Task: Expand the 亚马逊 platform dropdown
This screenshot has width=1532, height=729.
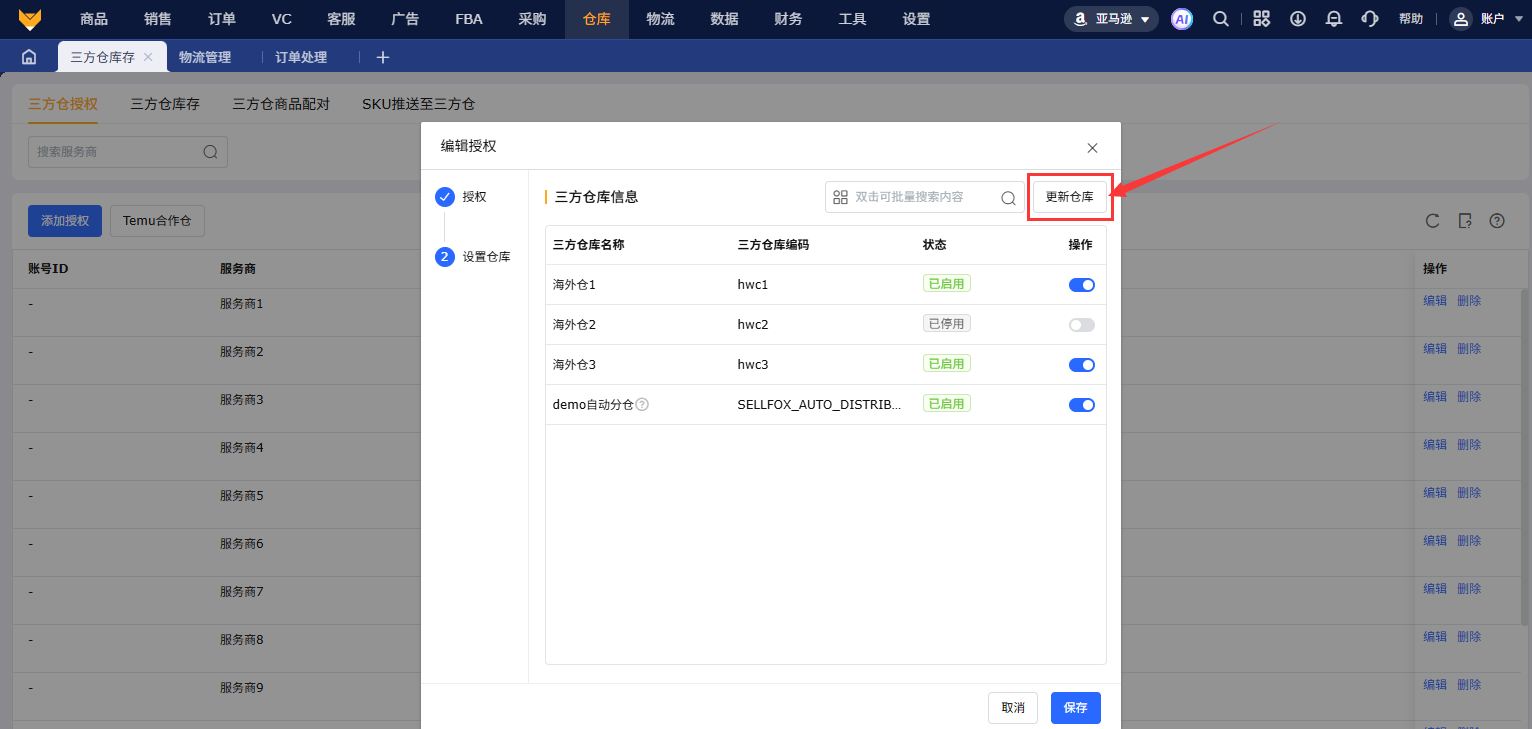Action: [1112, 19]
